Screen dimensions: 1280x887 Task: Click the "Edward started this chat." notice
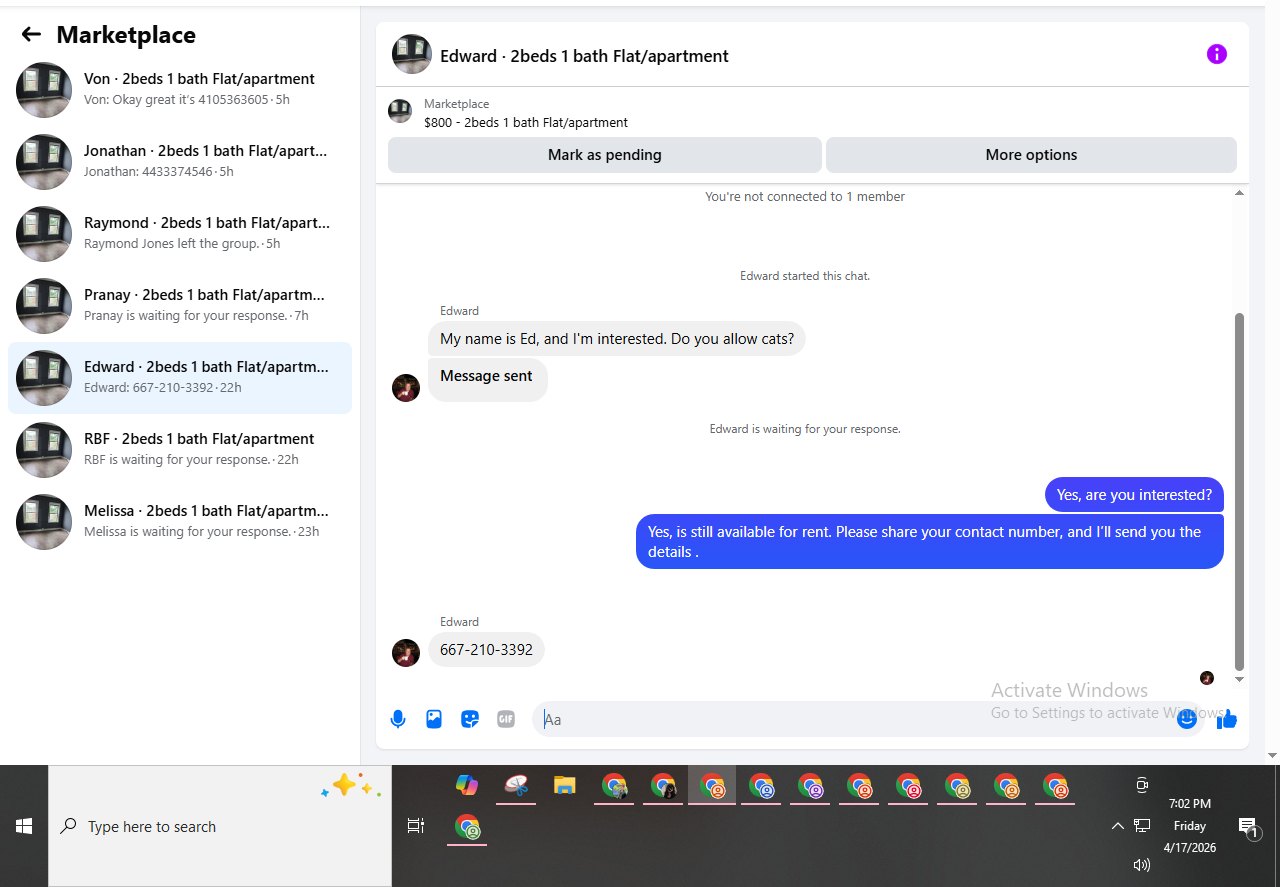coord(805,276)
